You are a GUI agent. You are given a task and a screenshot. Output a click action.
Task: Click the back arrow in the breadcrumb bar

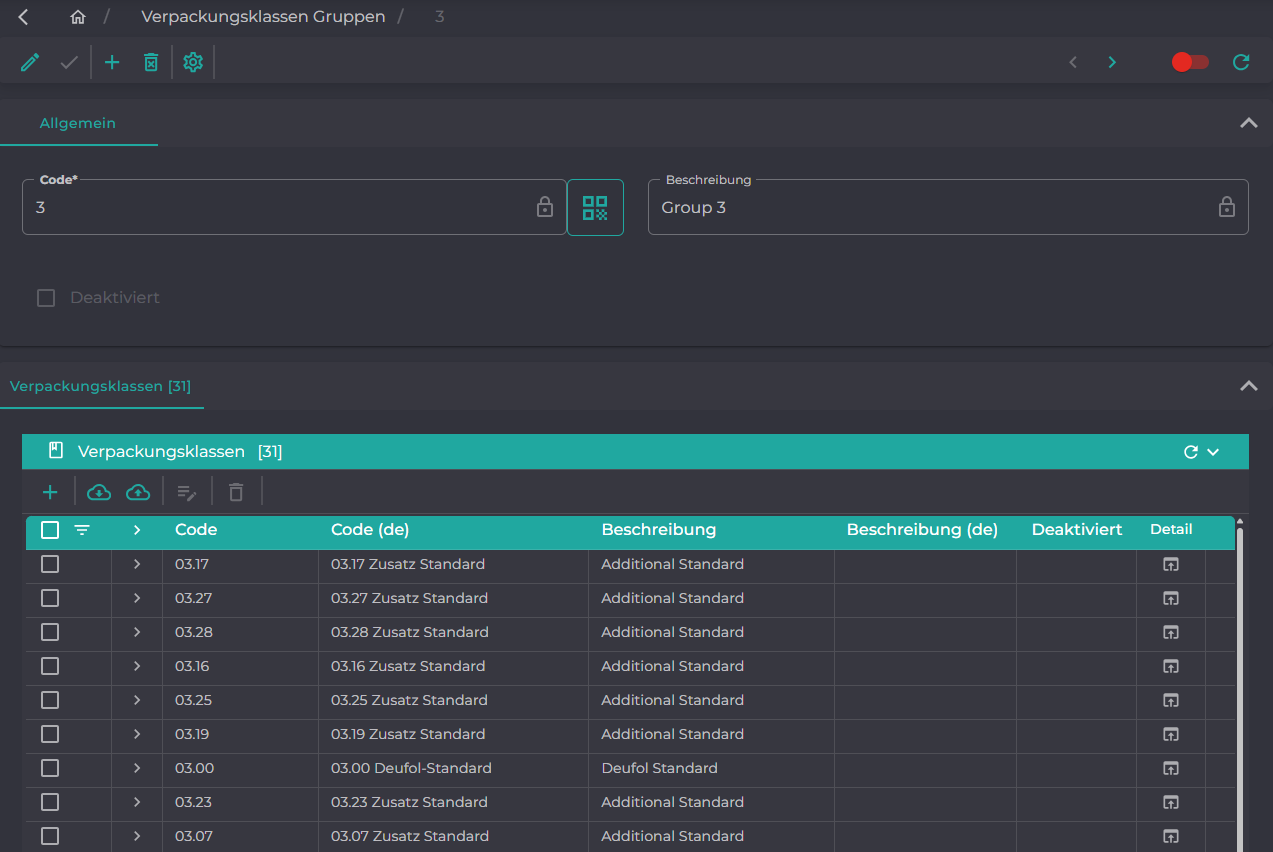coord(23,17)
